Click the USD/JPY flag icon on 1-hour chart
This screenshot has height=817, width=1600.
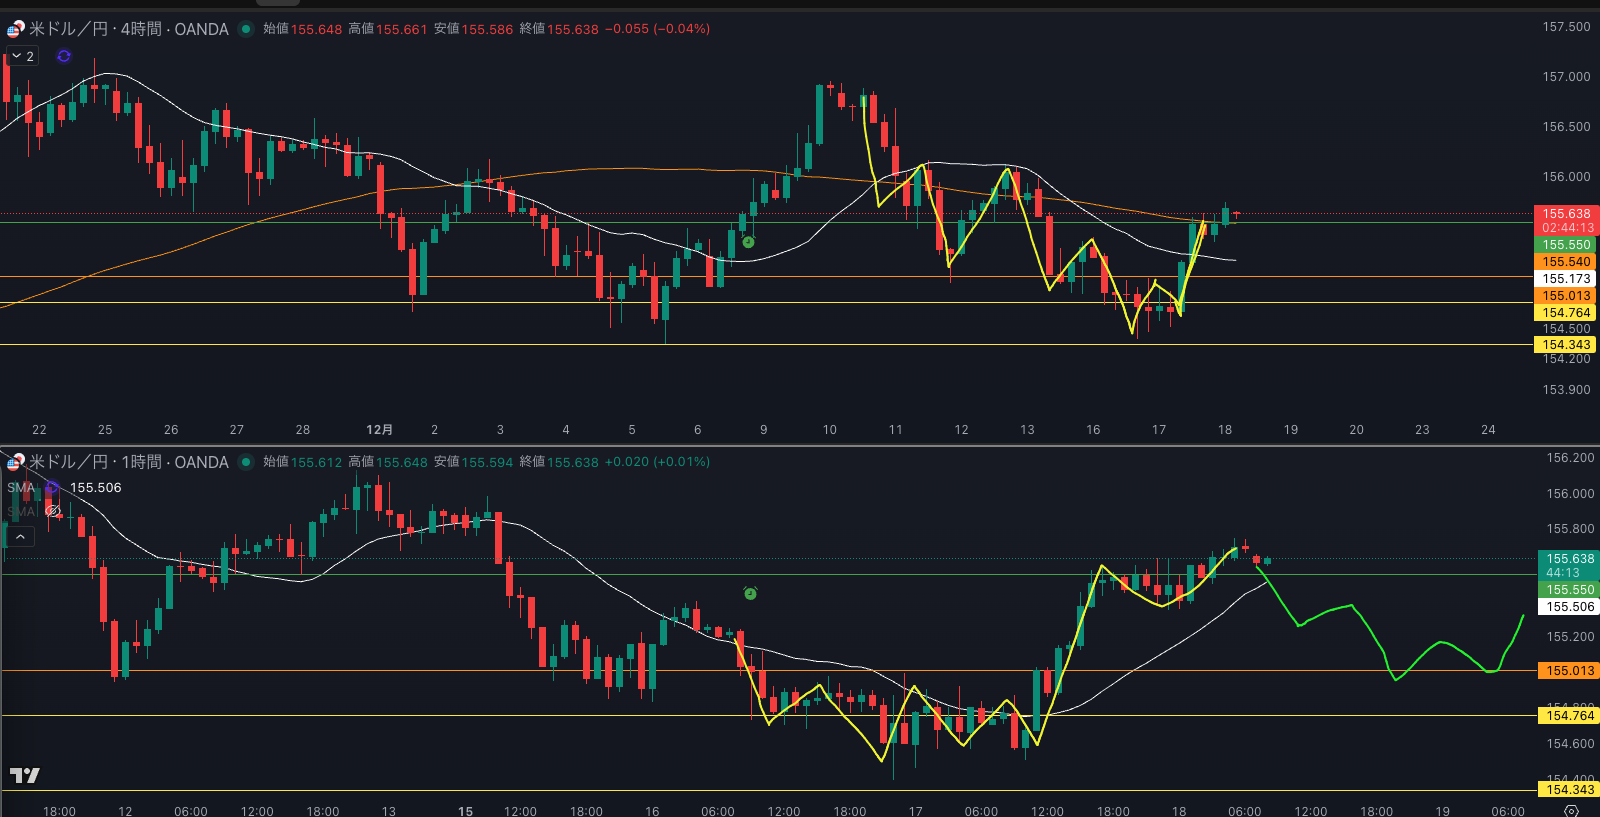pyautogui.click(x=15, y=462)
